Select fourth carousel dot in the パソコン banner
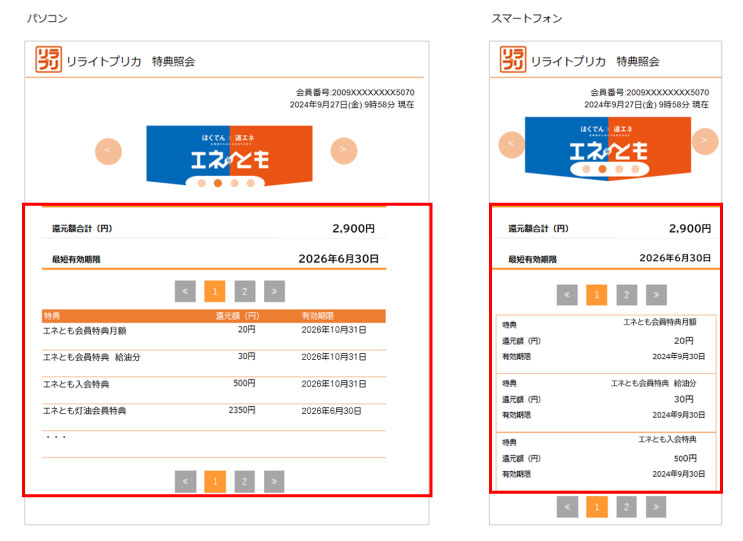743x541 pixels. click(251, 183)
